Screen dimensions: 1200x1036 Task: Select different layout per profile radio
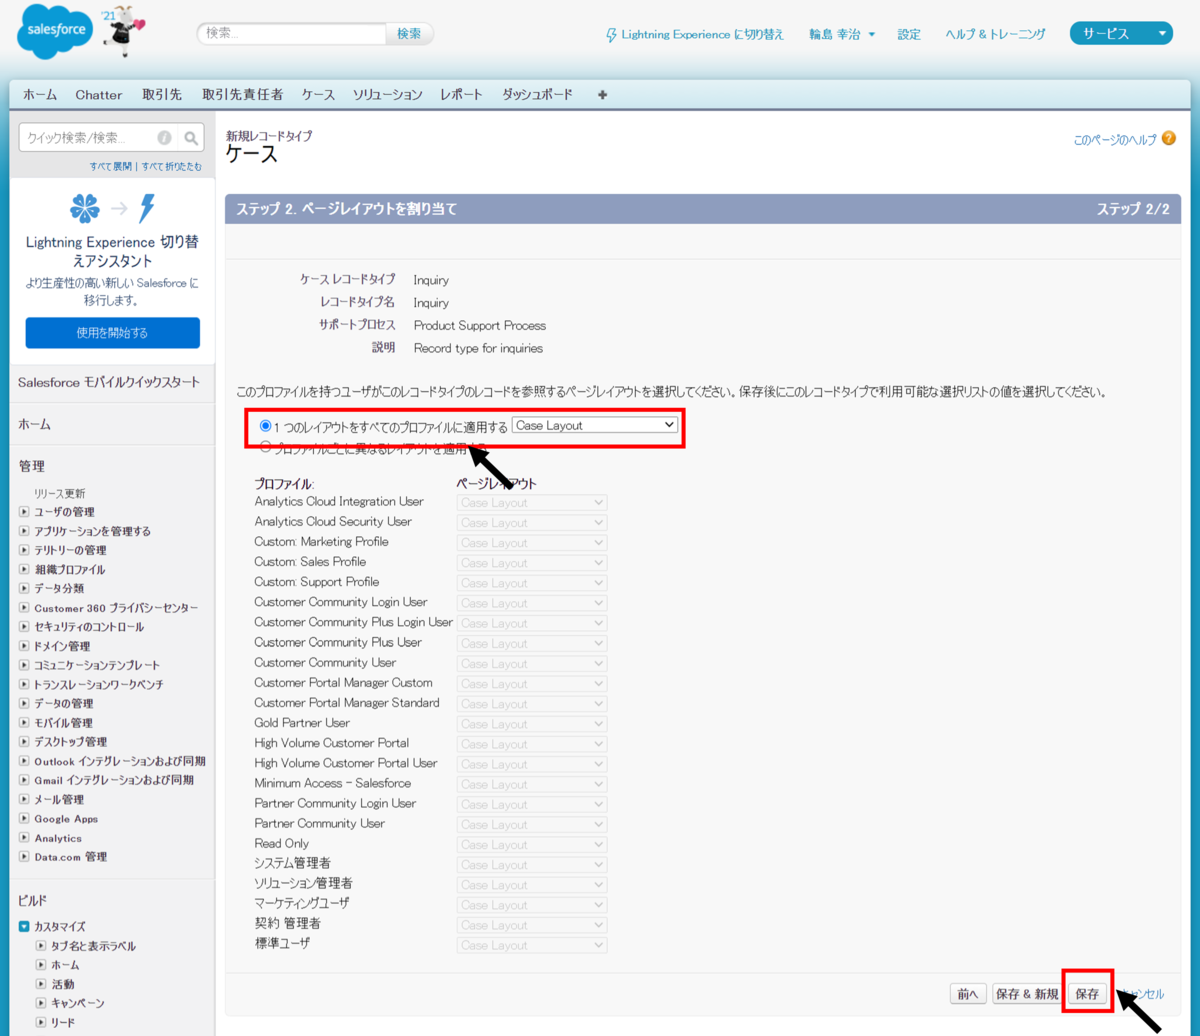coord(265,447)
